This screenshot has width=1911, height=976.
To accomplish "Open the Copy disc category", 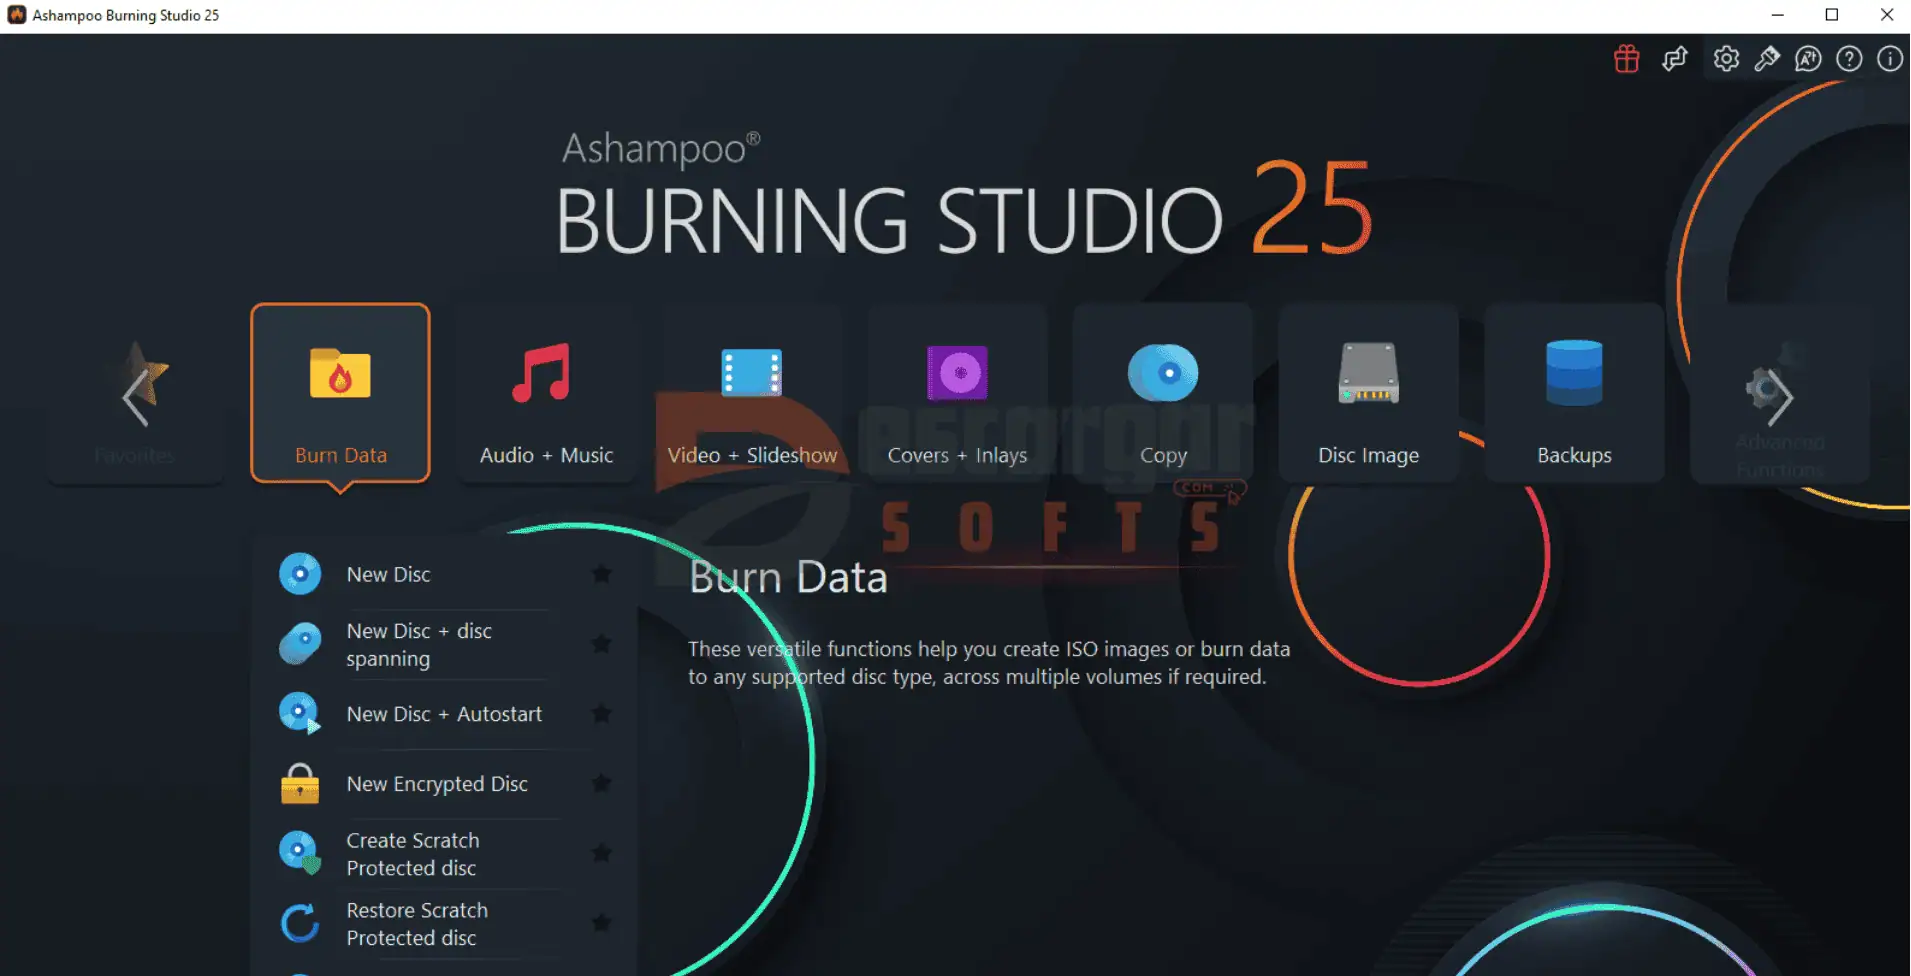I will pyautogui.click(x=1163, y=394).
